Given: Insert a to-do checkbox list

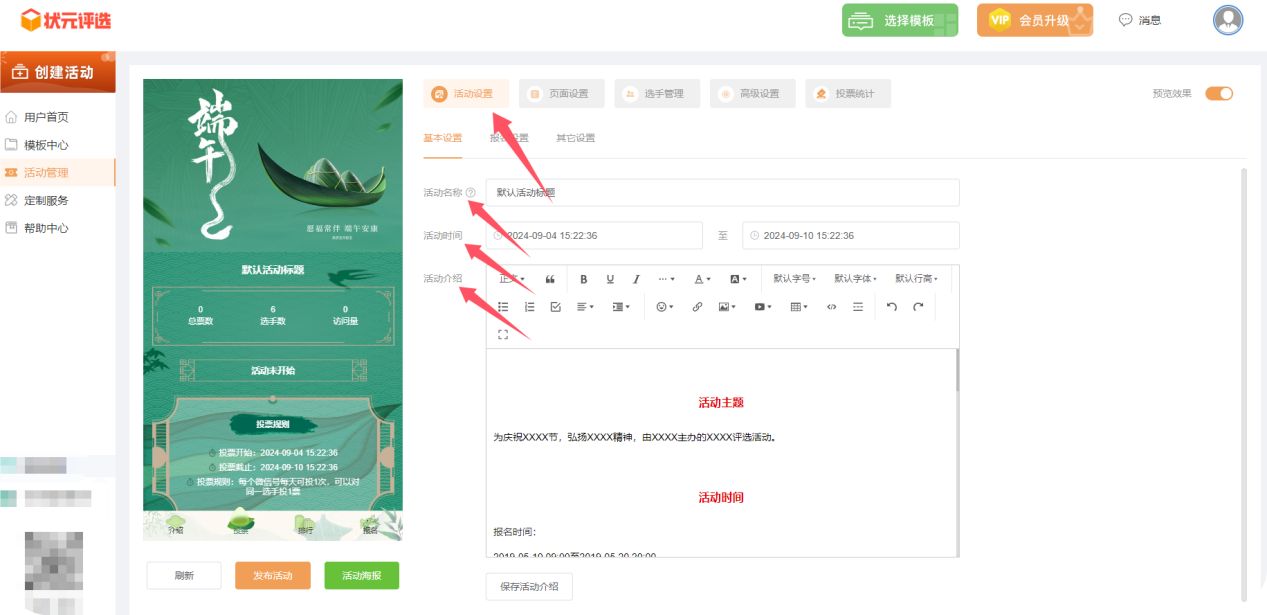Looking at the screenshot, I should point(556,307).
